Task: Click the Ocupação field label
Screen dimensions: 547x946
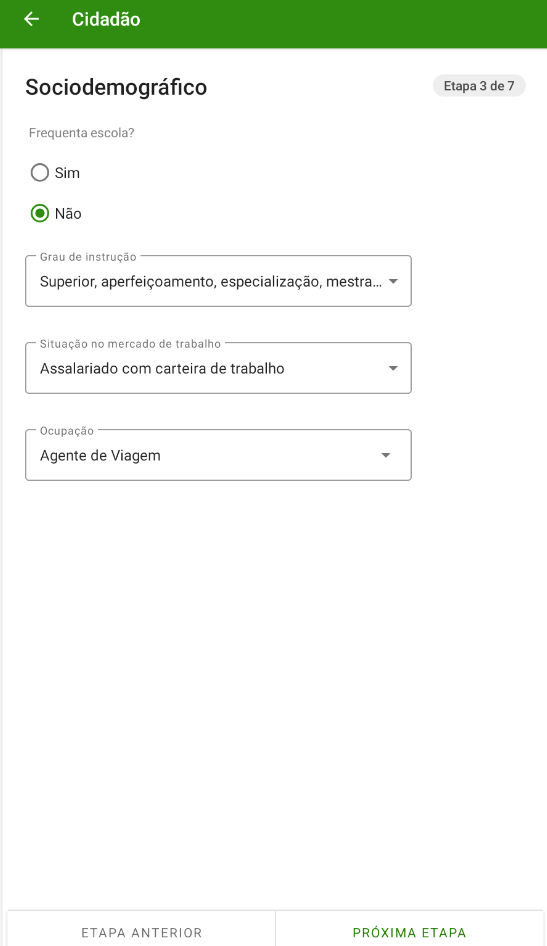Action: pyautogui.click(x=67, y=431)
